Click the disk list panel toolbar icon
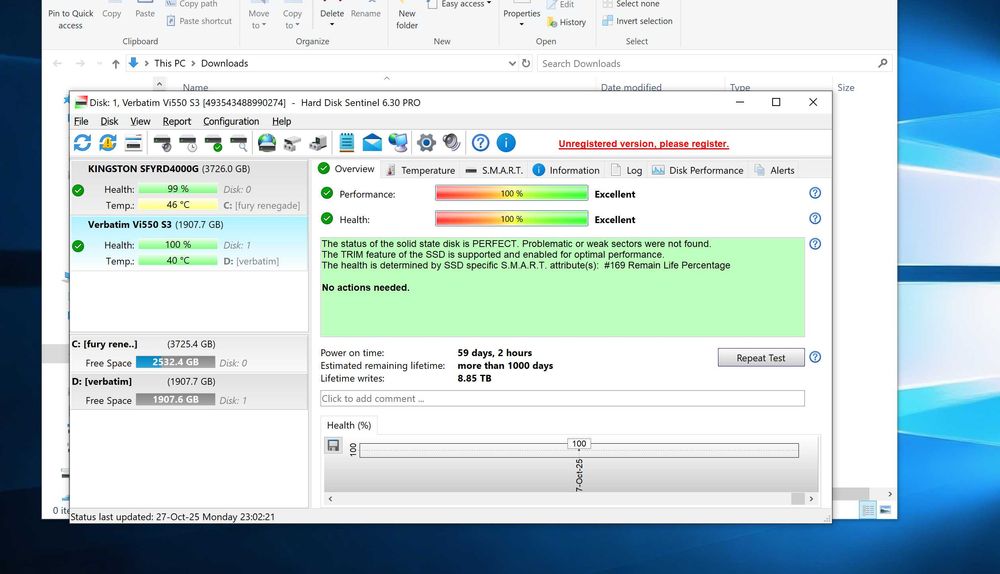Viewport: 1000px width, 574px height. pyautogui.click(x=133, y=143)
